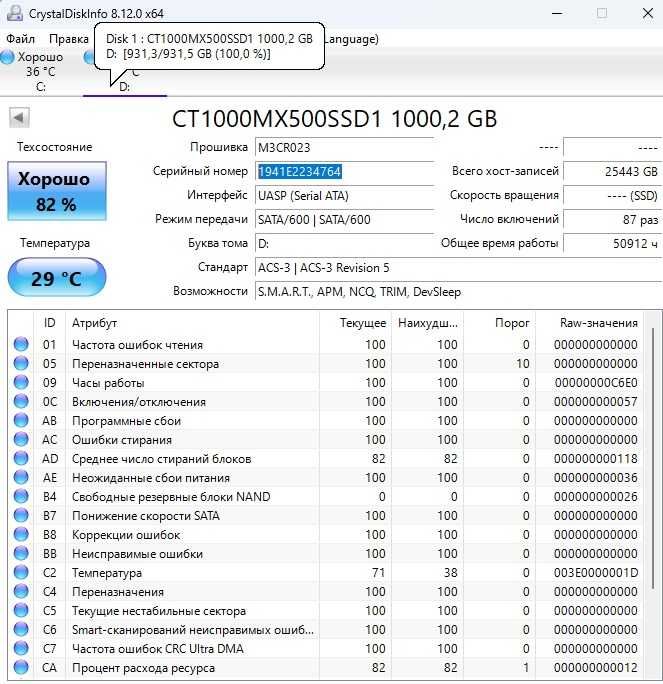This screenshot has height=684, width=663.
Task: Click status icon of row 0C
Action: pos(21,401)
